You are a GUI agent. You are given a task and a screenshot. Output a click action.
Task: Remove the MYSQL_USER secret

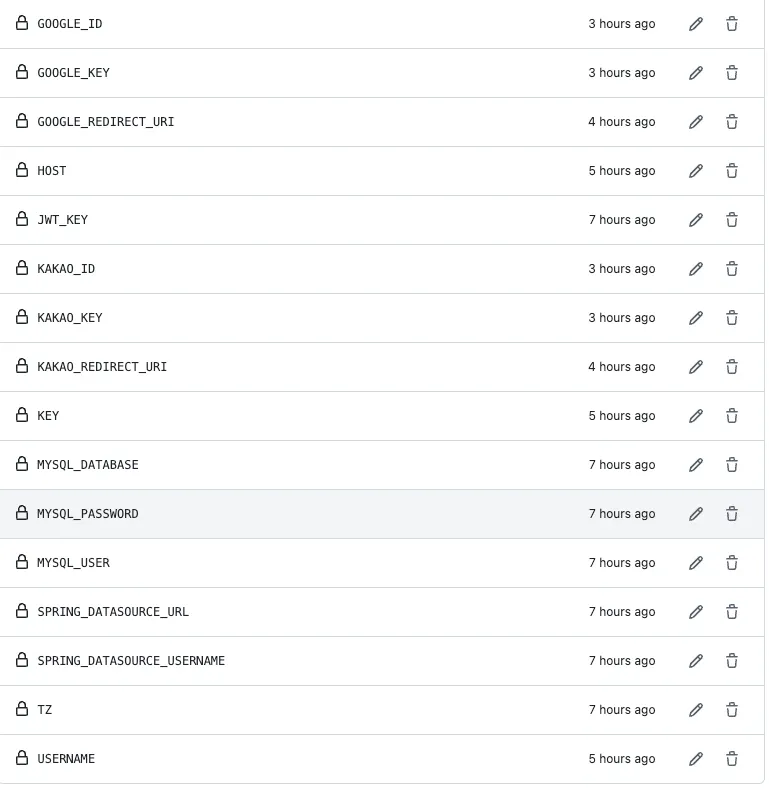pos(732,563)
